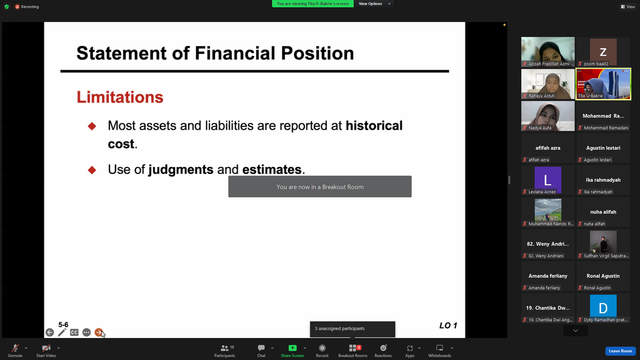Image resolution: width=640 pixels, height=360 pixels.
Task: Click the gallery panel resize handle
Action: (509, 180)
